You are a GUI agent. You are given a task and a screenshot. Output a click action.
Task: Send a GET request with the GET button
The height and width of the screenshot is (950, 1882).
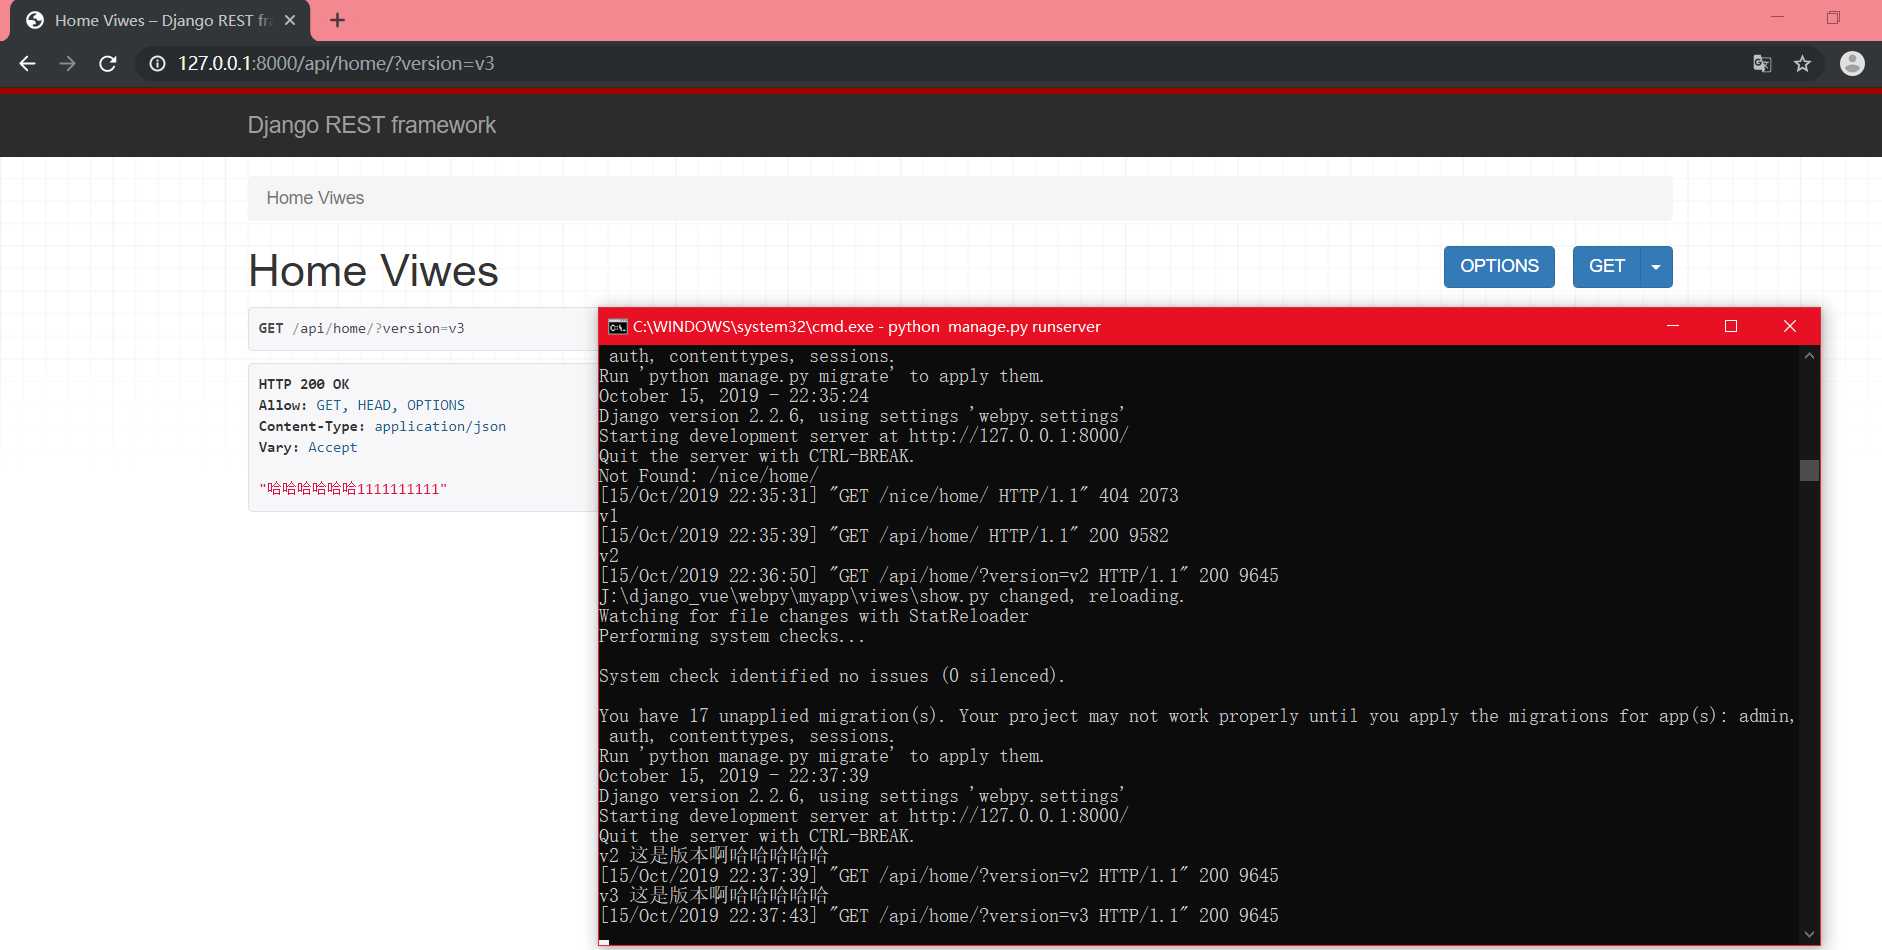(1607, 267)
